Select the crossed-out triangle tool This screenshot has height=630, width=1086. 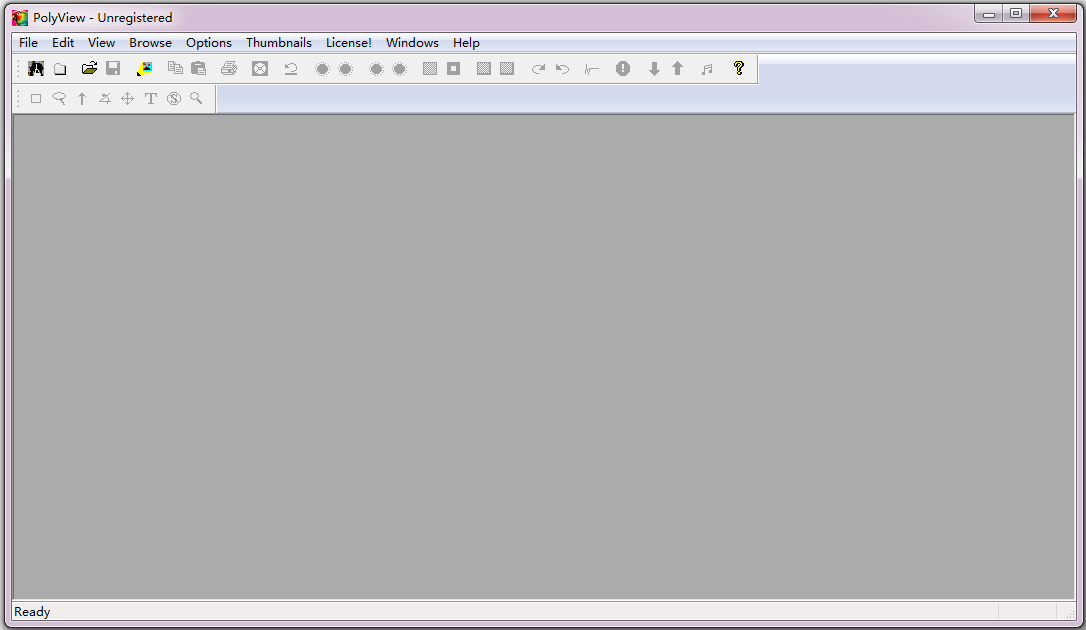[x=105, y=98]
